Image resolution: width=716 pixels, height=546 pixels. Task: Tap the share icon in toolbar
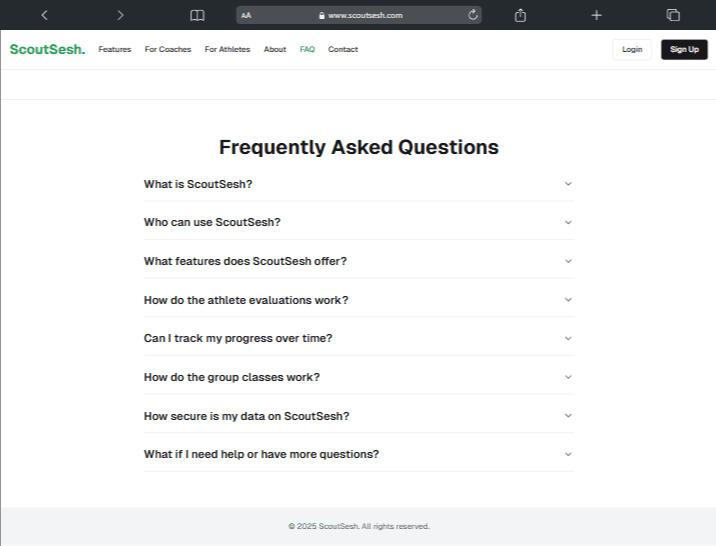tap(520, 15)
